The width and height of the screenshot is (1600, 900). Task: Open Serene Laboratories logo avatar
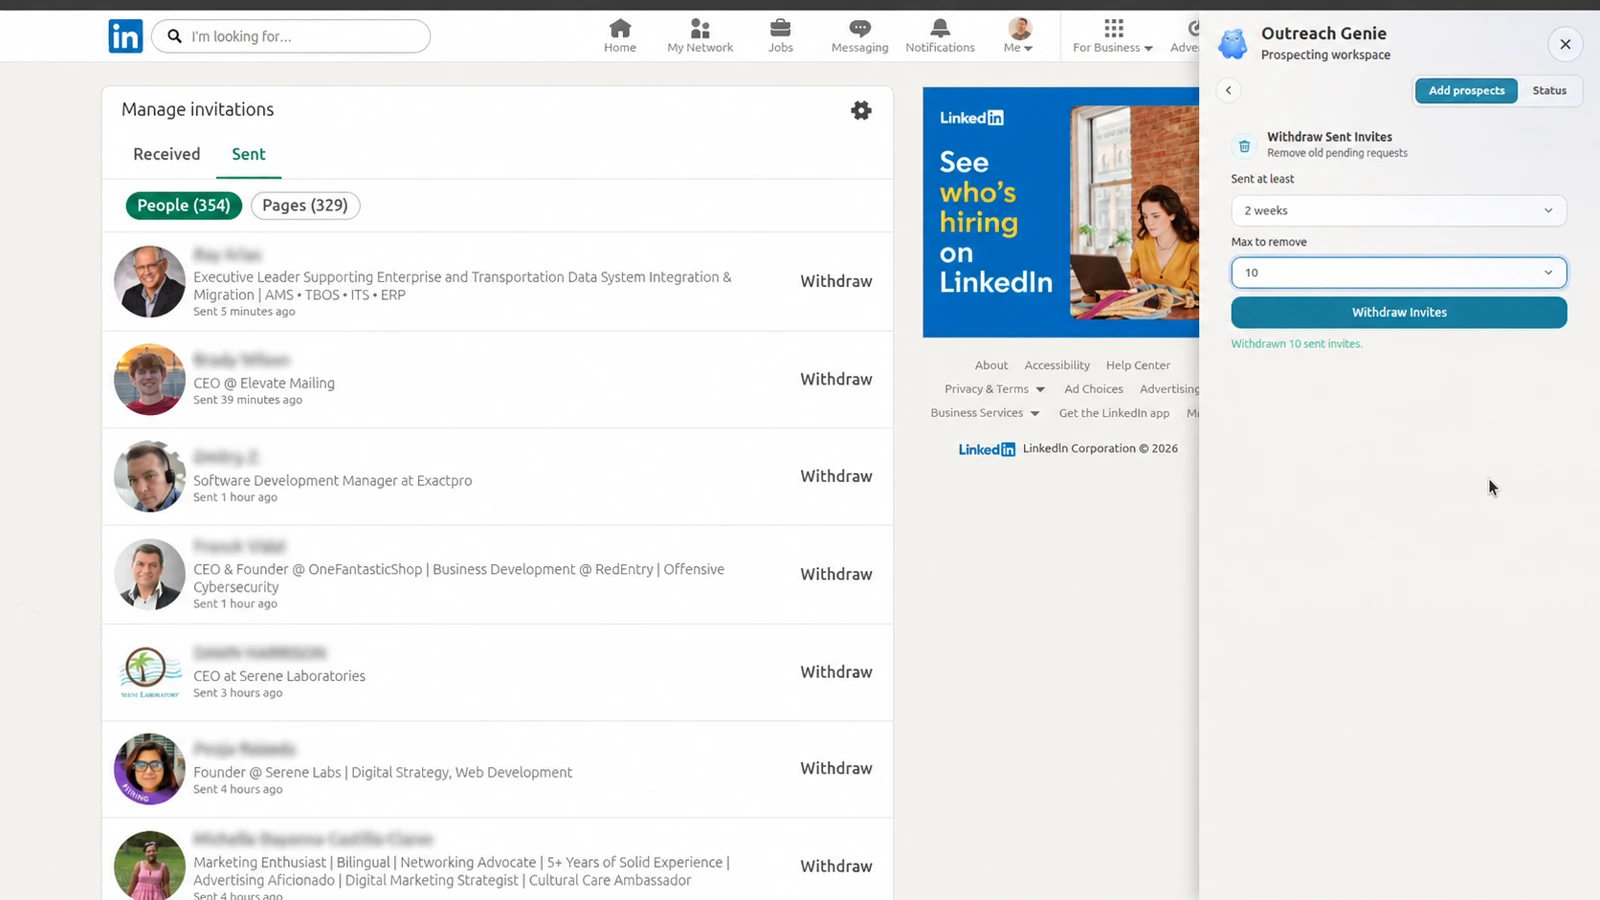(150, 672)
